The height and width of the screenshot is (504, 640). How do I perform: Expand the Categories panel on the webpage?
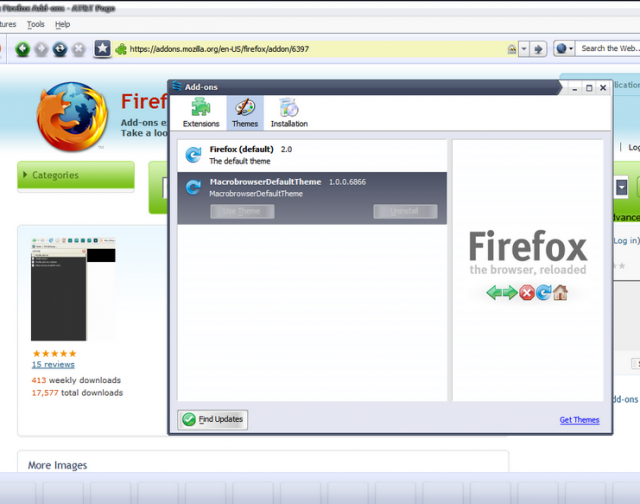(x=76, y=175)
